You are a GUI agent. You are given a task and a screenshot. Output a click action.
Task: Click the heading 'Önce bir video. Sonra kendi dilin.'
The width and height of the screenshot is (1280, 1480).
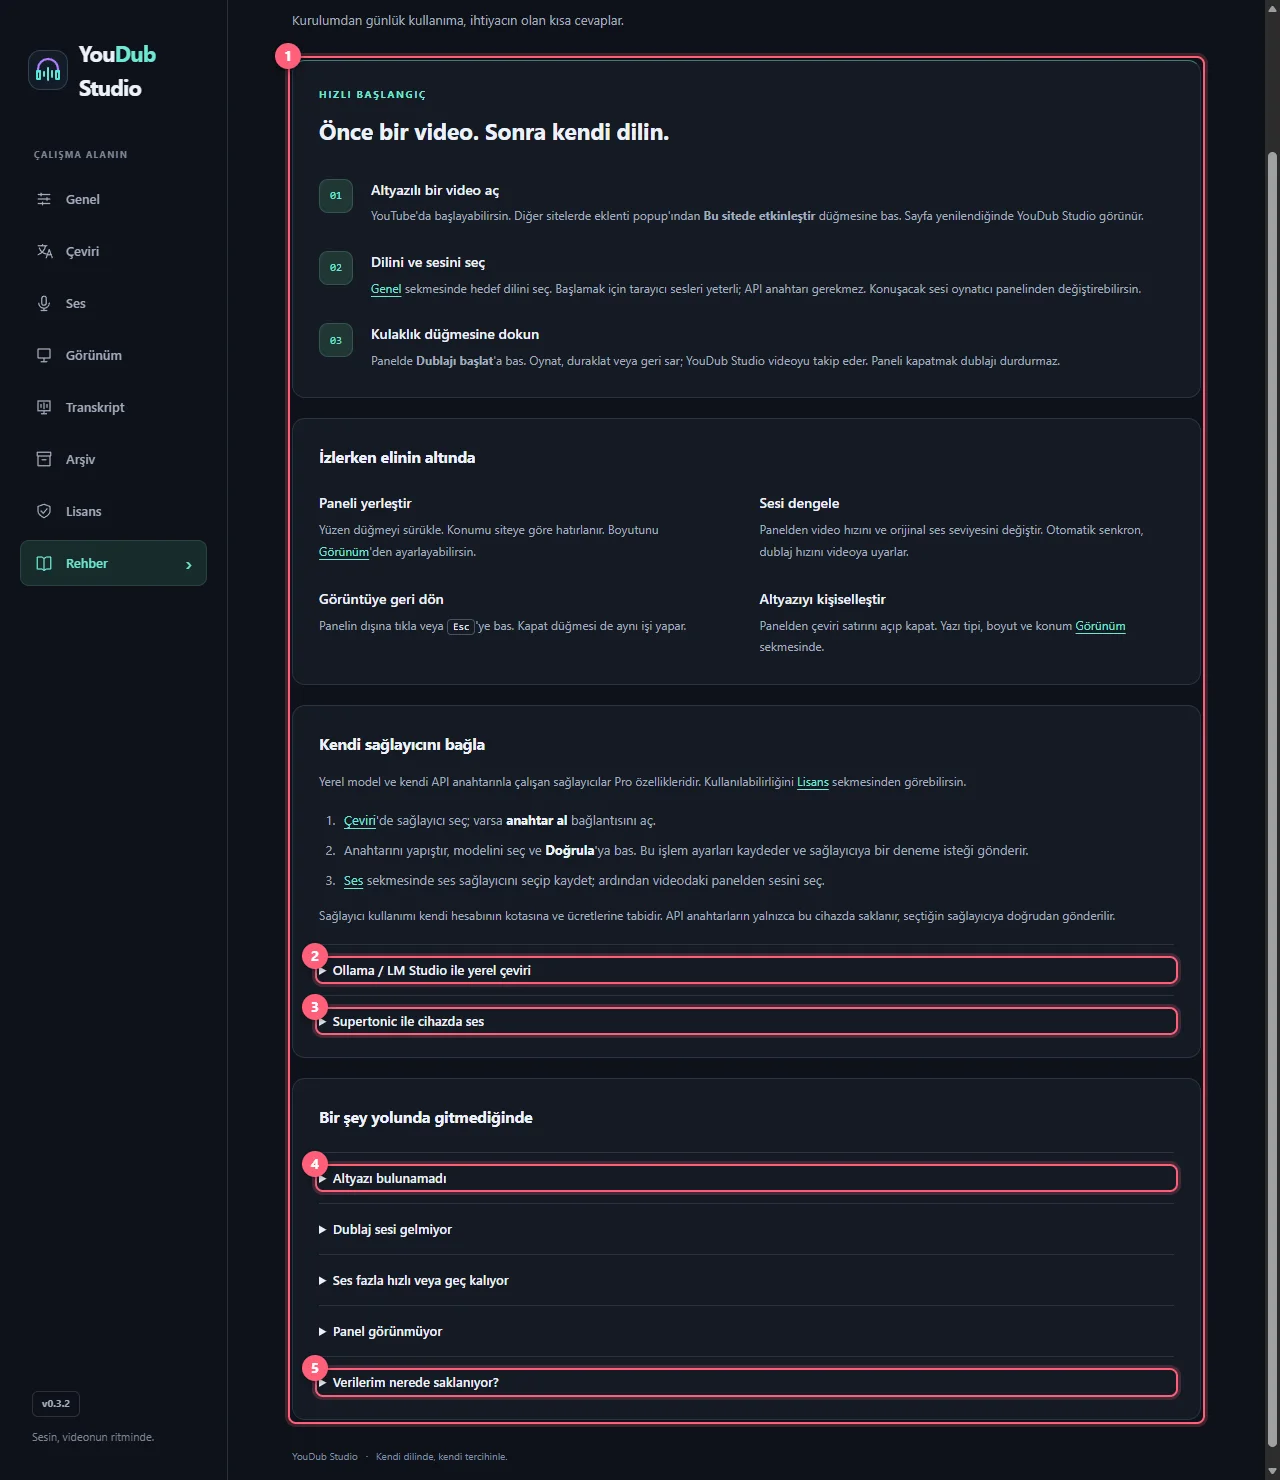coord(494,132)
